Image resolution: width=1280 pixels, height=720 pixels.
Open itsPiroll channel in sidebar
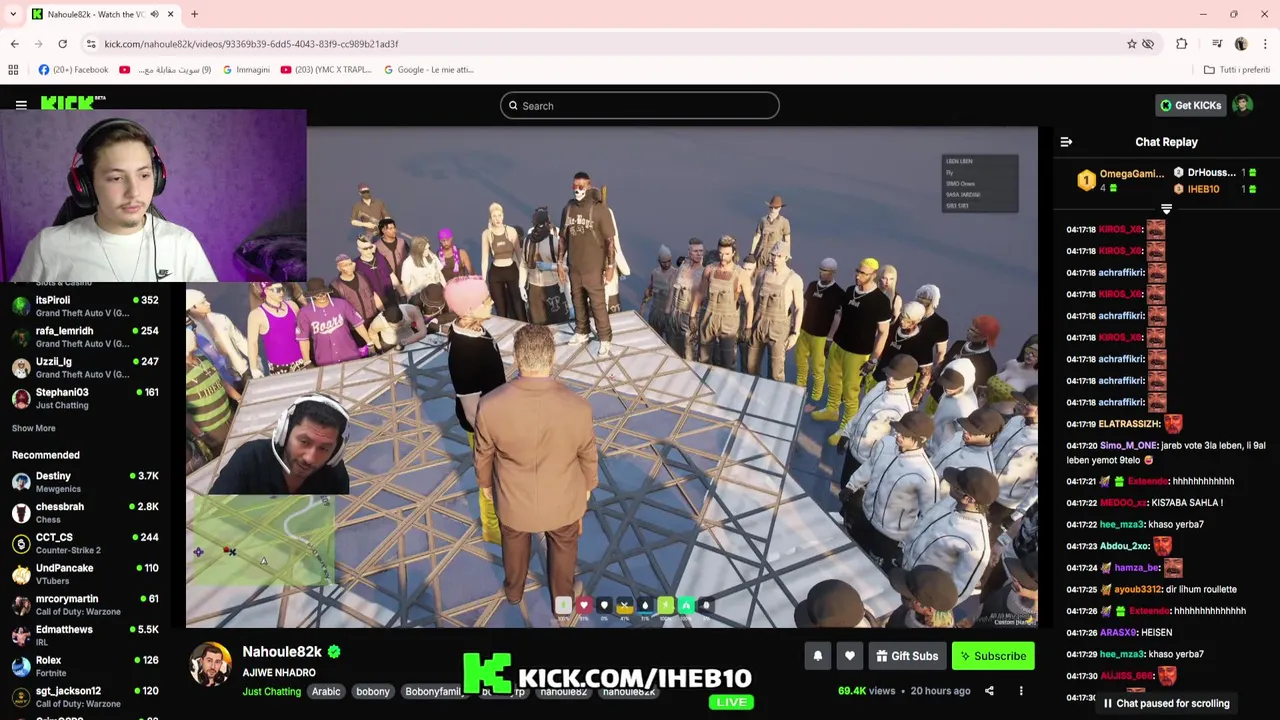point(85,306)
